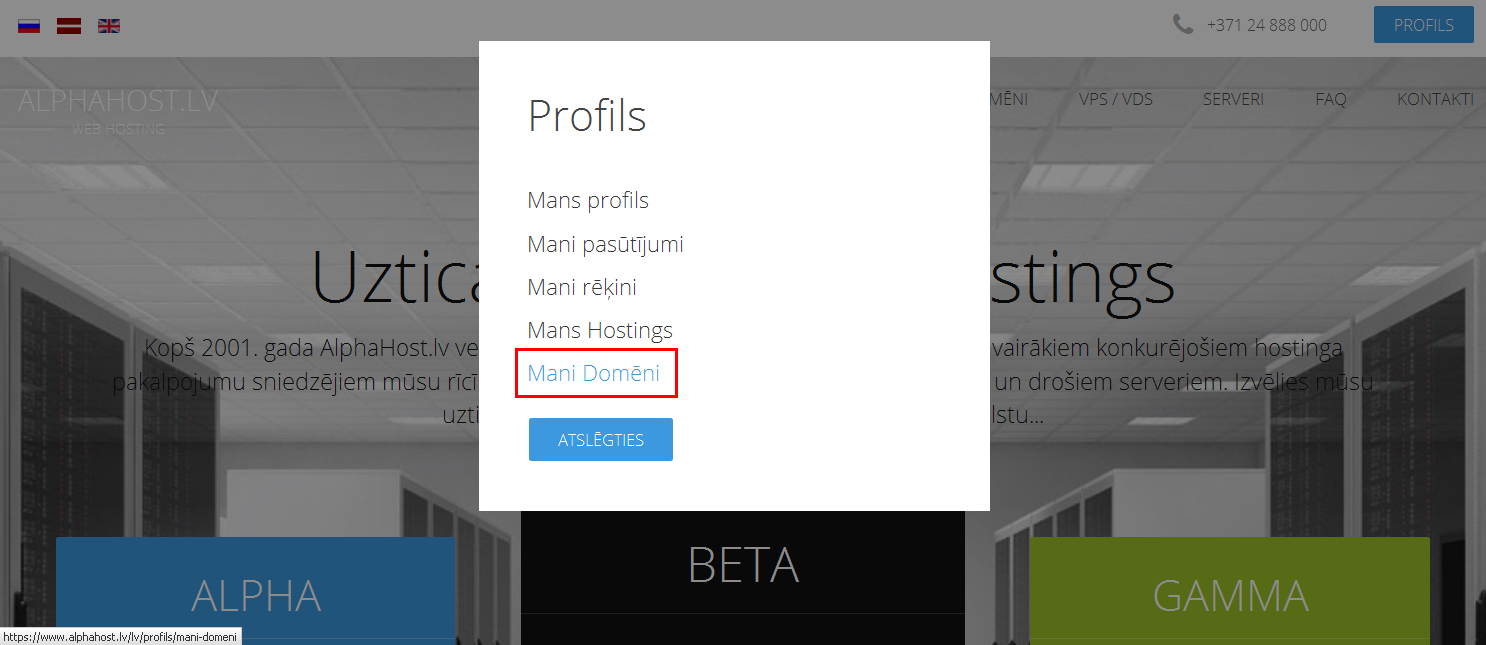The height and width of the screenshot is (645, 1486).
Task: Open the phone number +371 24 888 000
Action: [x=1267, y=25]
